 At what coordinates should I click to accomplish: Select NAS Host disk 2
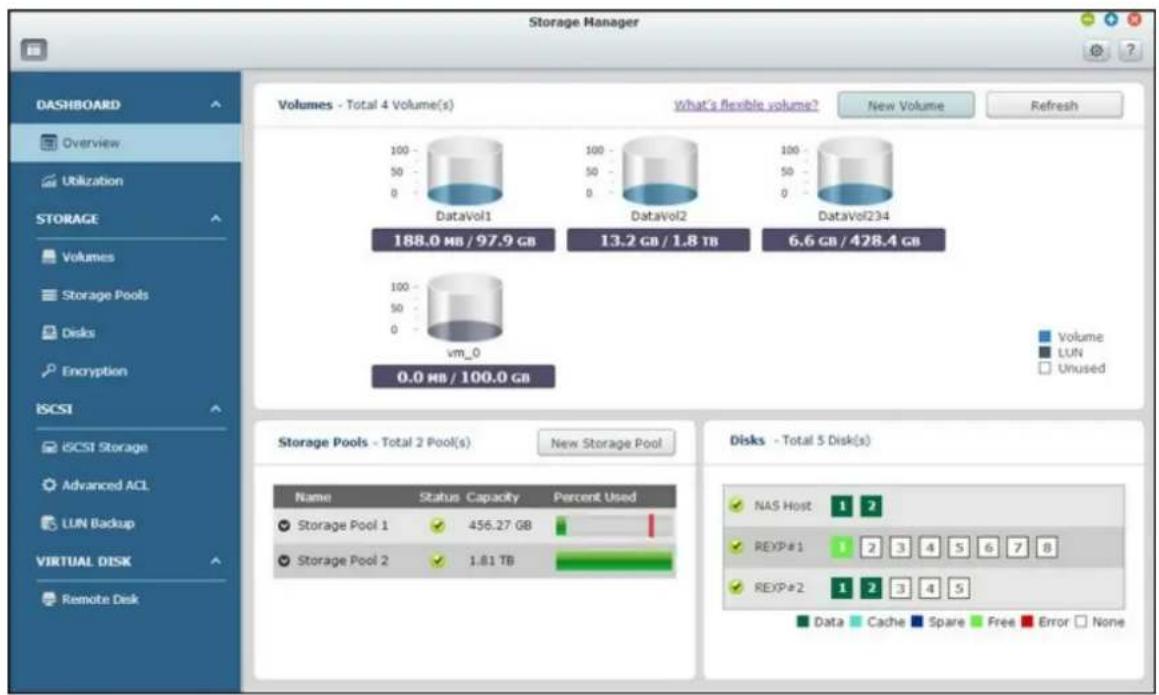(871, 506)
